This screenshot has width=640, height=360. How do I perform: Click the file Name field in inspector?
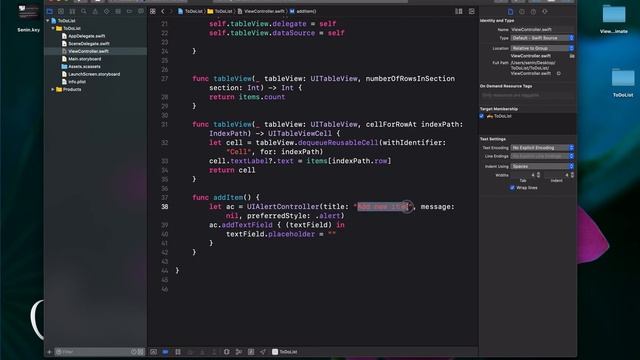click(x=542, y=29)
